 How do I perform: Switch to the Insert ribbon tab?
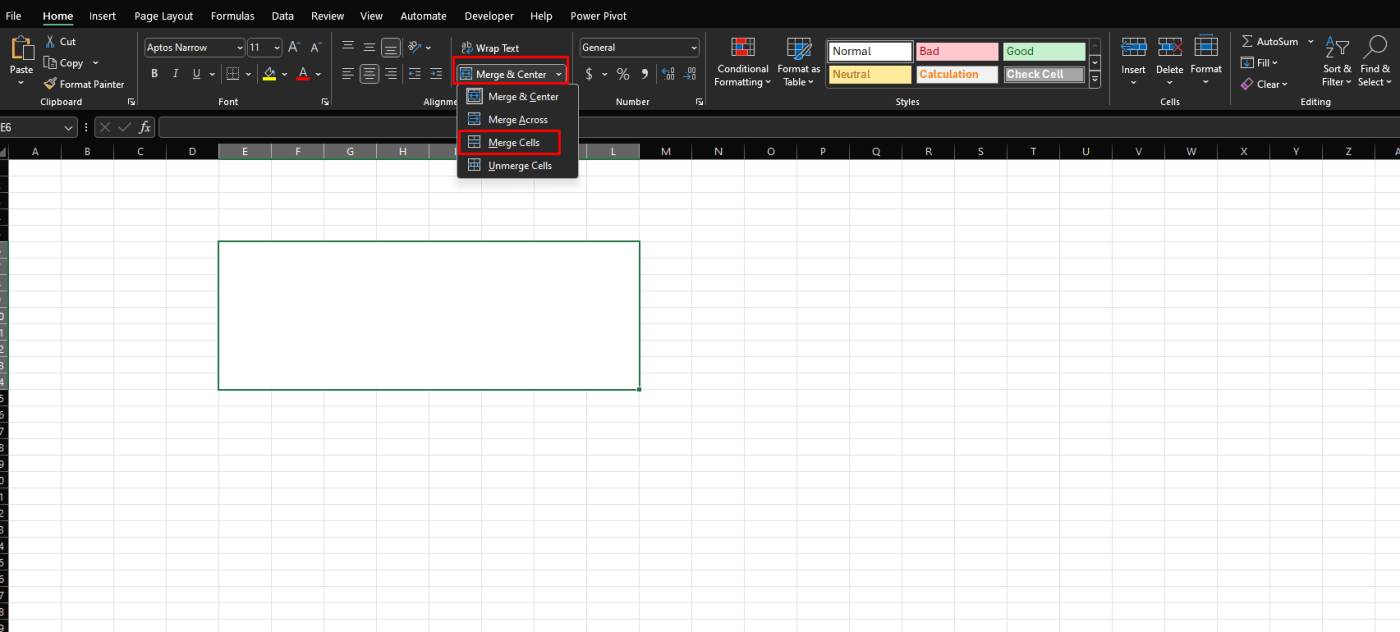(x=102, y=16)
